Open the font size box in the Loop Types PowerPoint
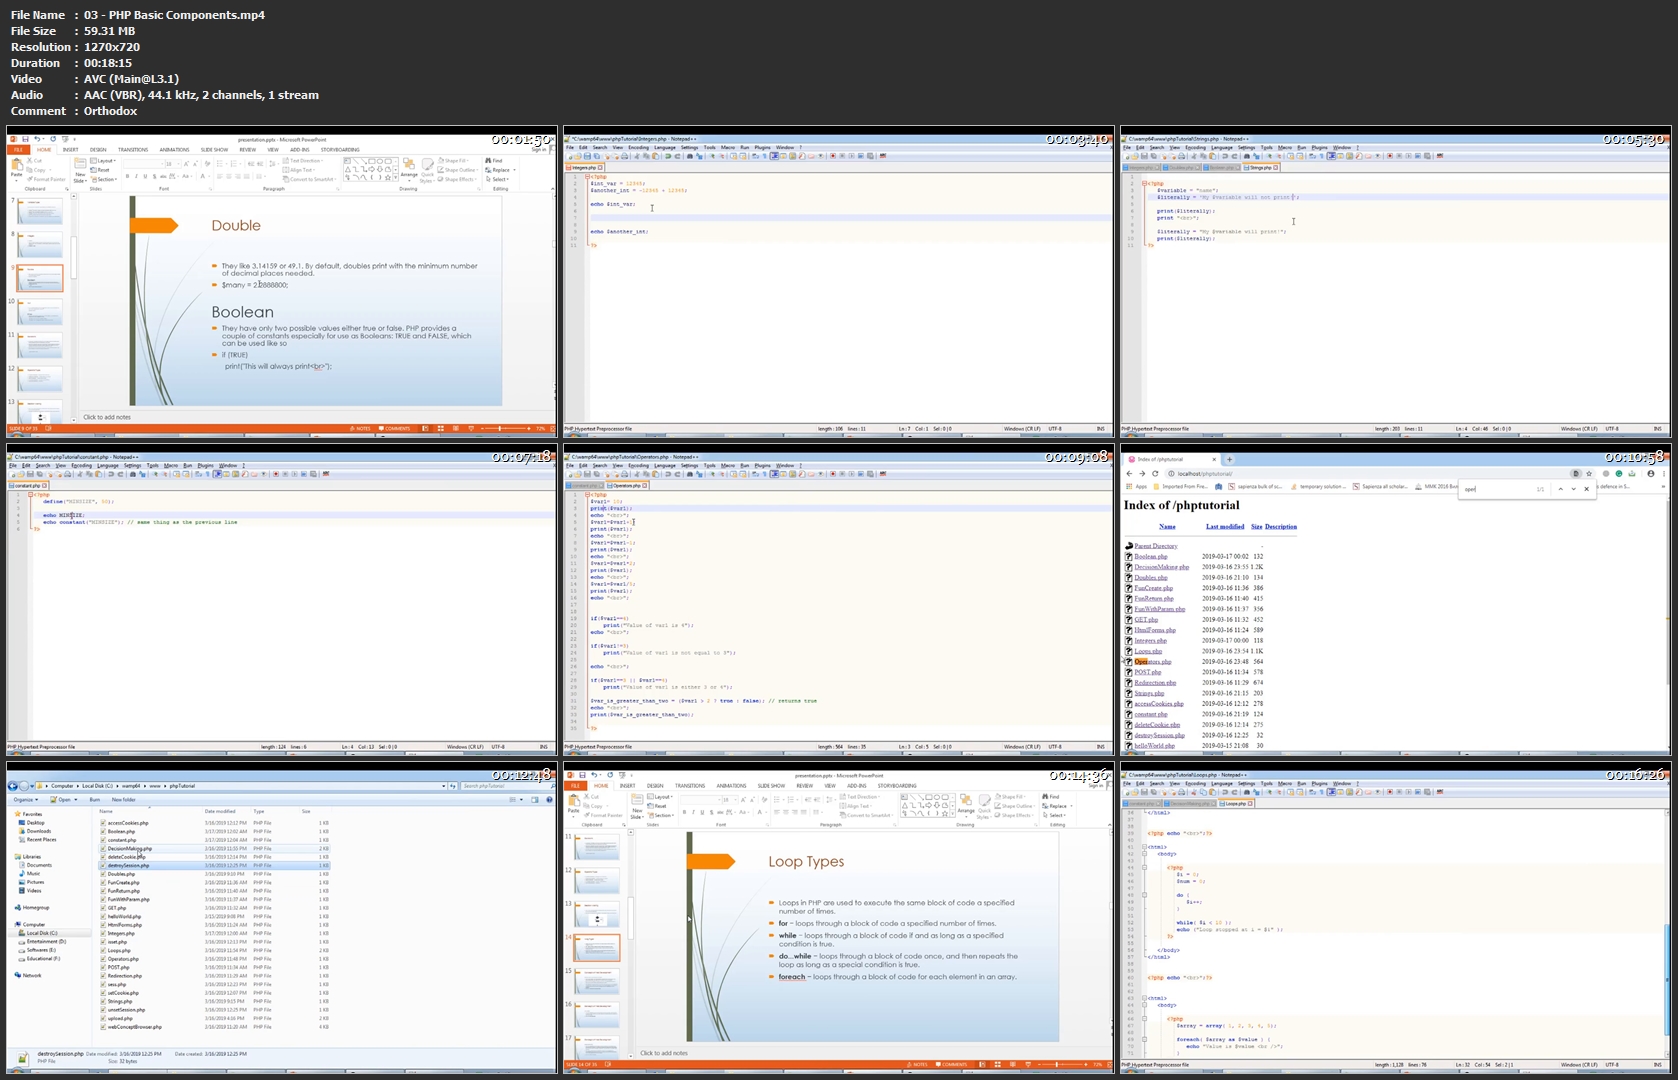This screenshot has width=1678, height=1080. coord(730,800)
